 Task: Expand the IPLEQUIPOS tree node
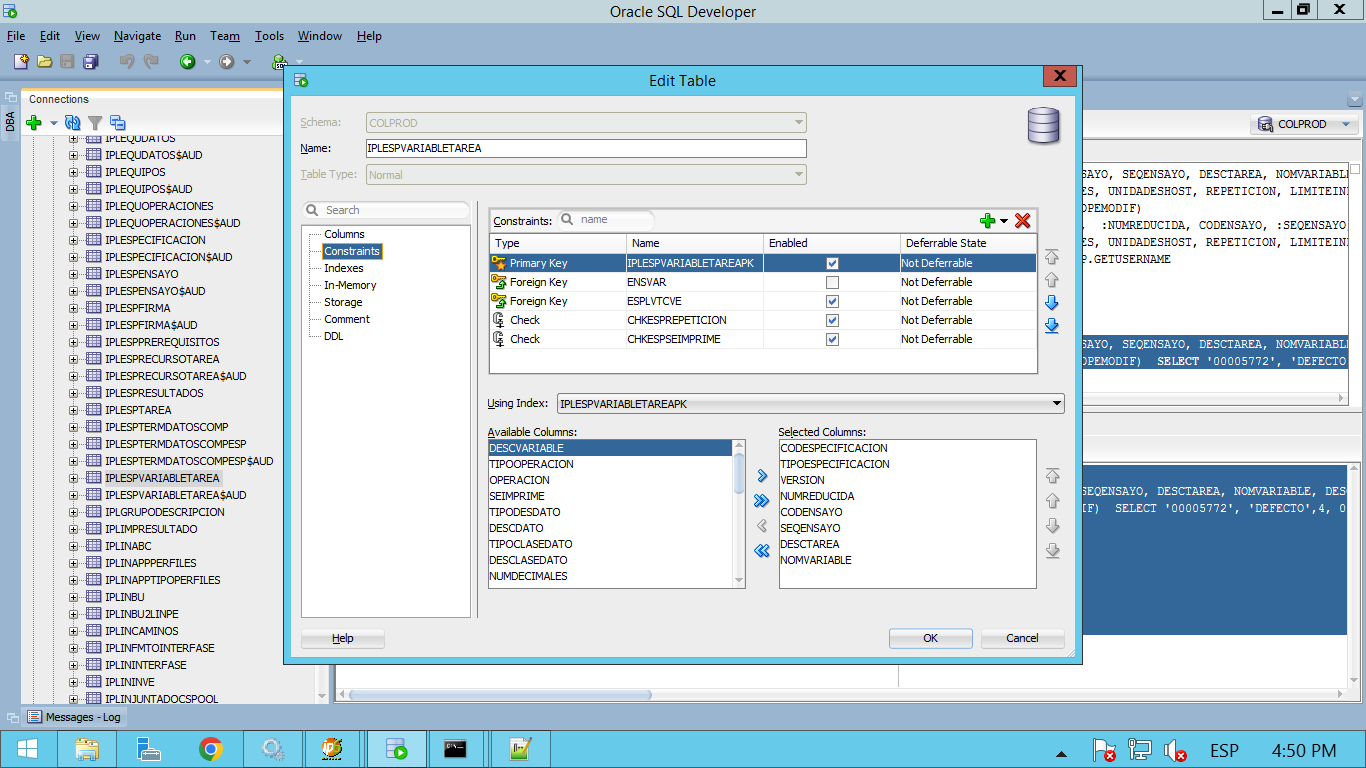(73, 172)
